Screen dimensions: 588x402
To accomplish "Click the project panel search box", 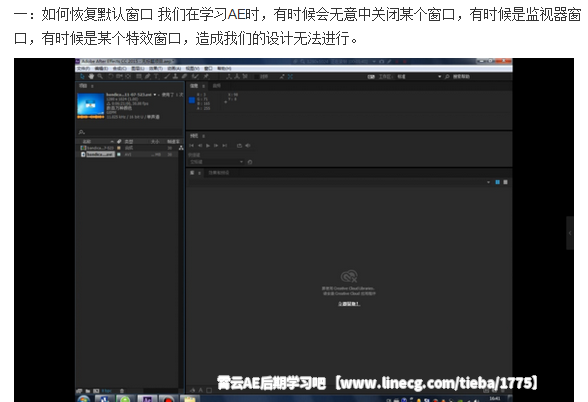I will pos(129,132).
